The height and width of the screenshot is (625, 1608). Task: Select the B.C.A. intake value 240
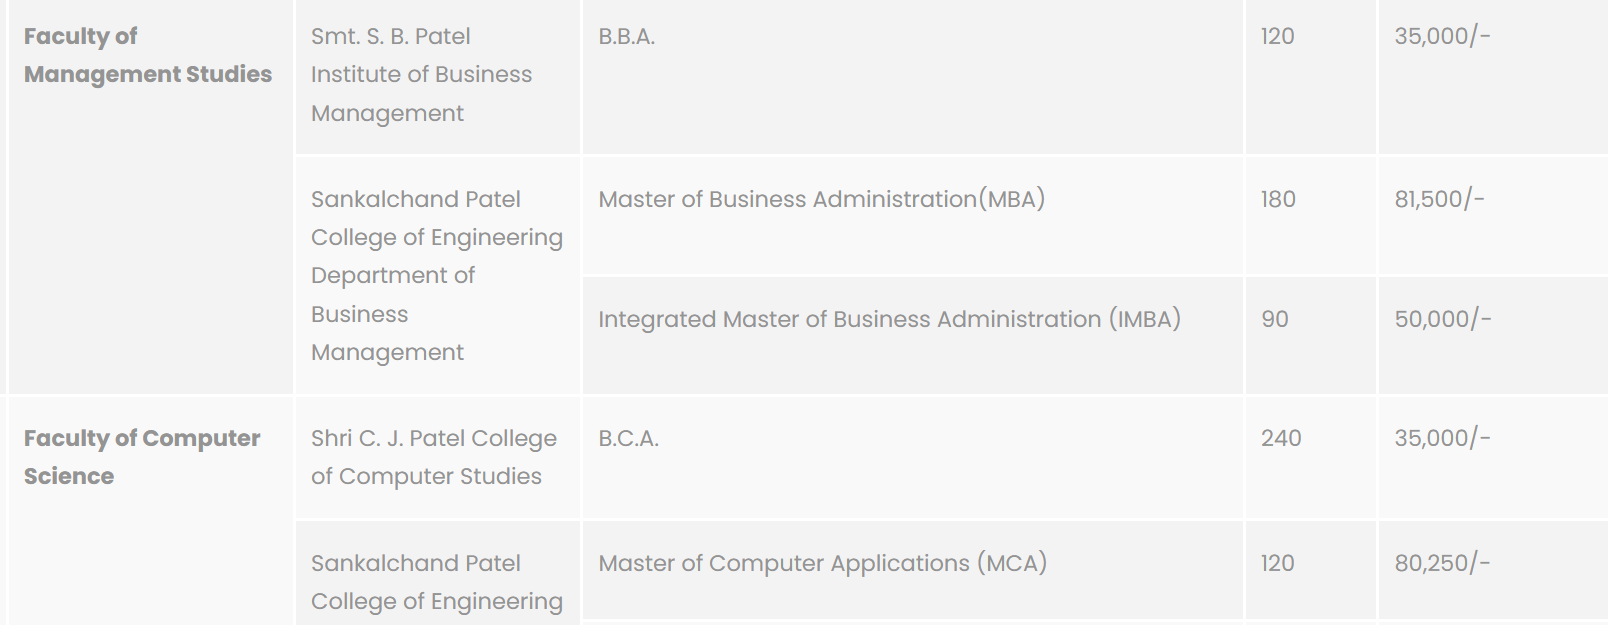tap(1281, 438)
